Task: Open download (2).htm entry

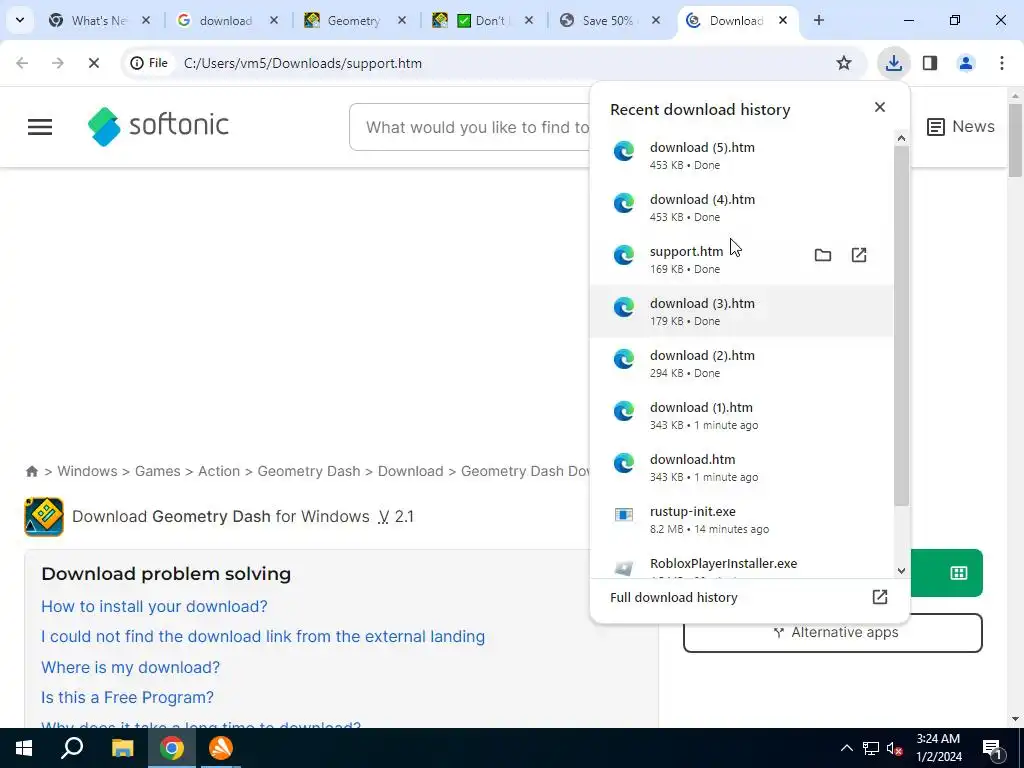Action: coord(741,363)
